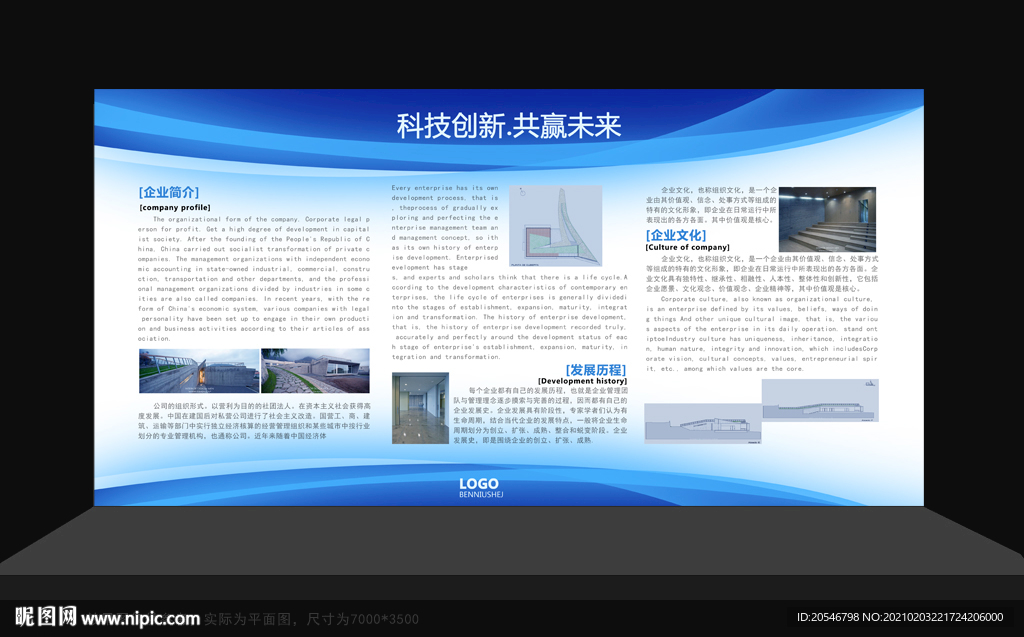Open the stone path building photo
The image size is (1024, 637).
[x=315, y=370]
